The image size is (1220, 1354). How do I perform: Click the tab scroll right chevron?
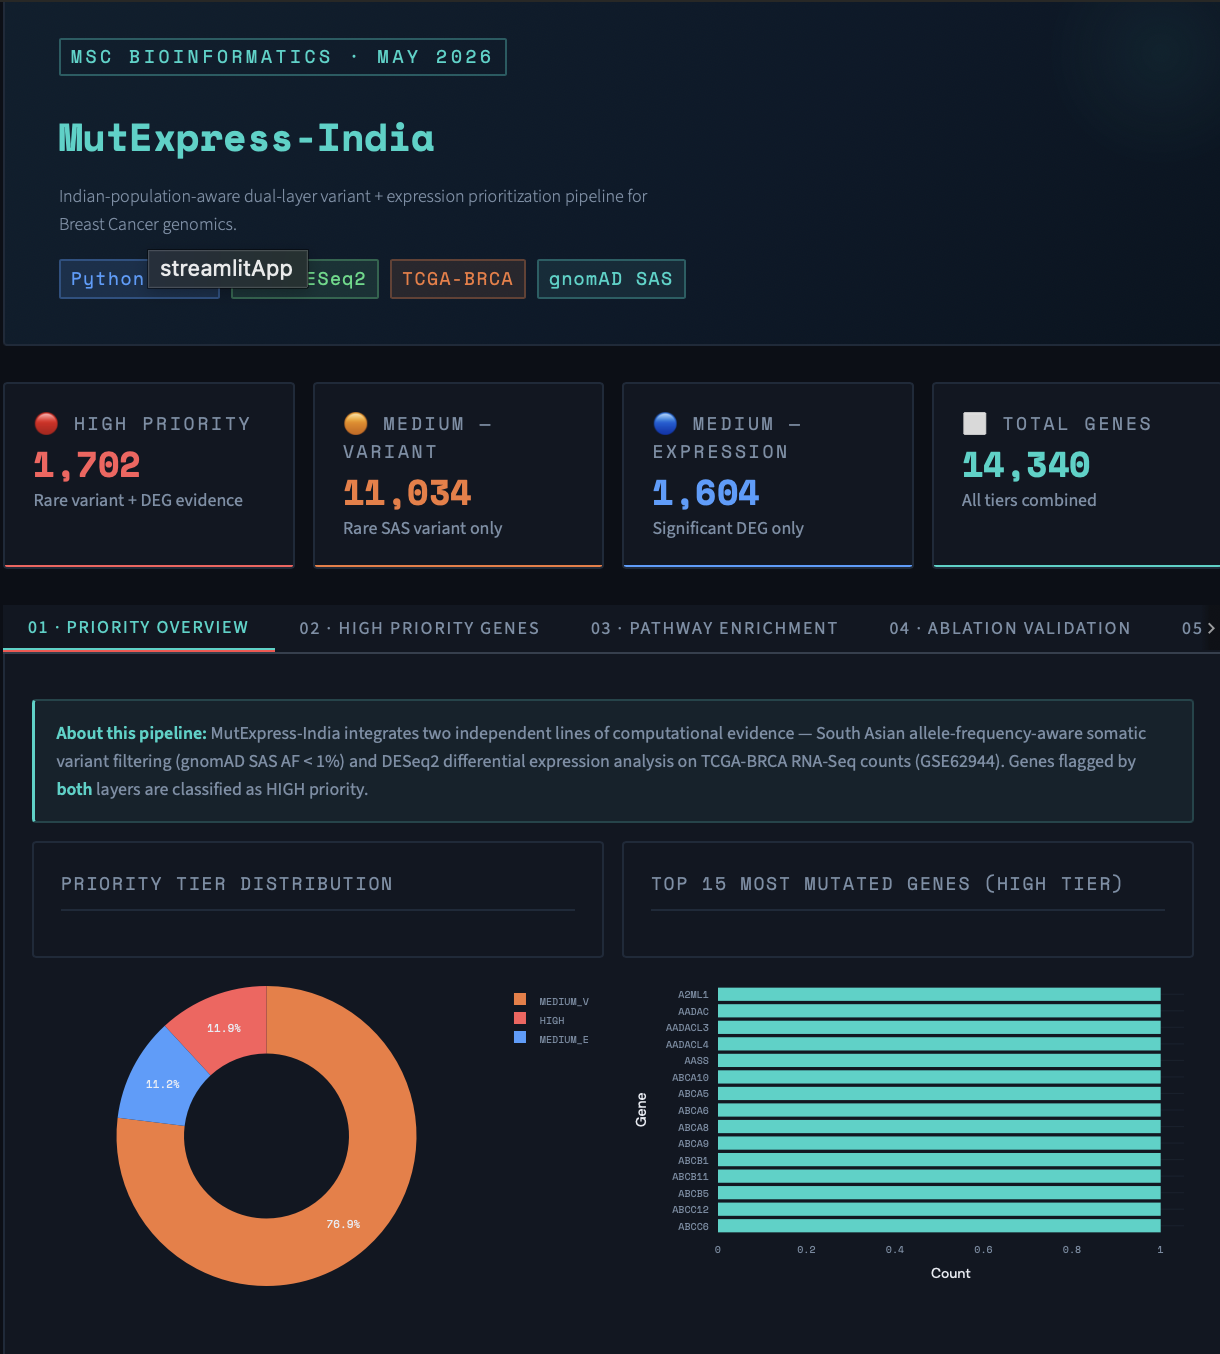(1211, 628)
